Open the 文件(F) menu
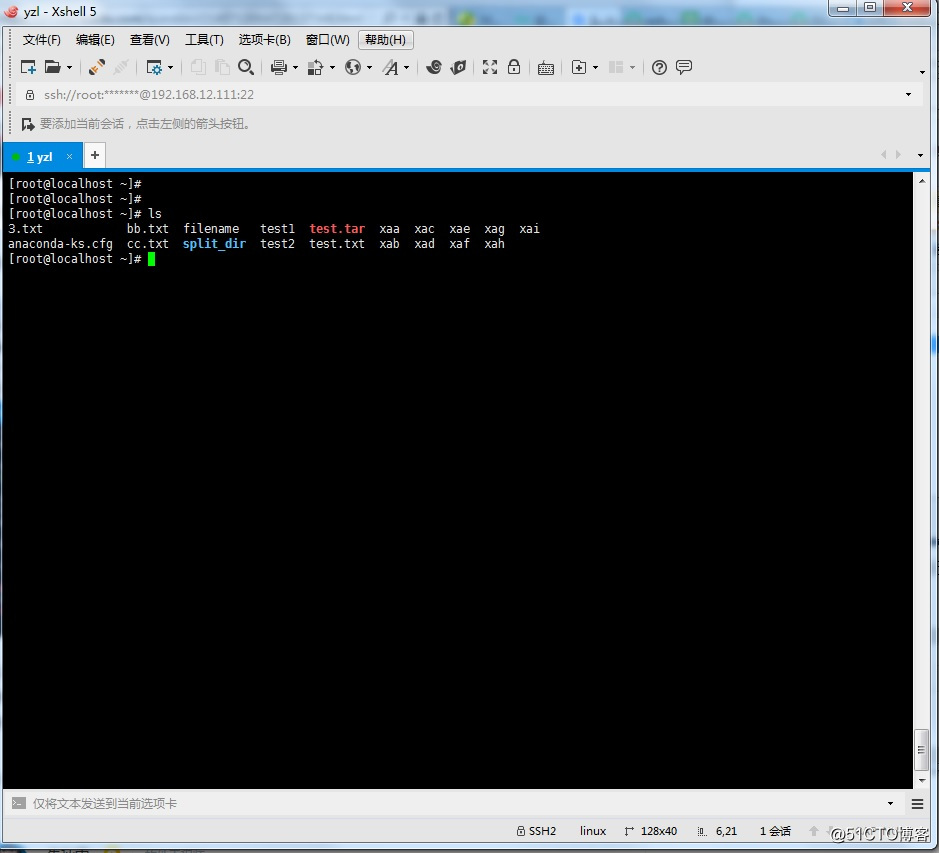 (41, 40)
